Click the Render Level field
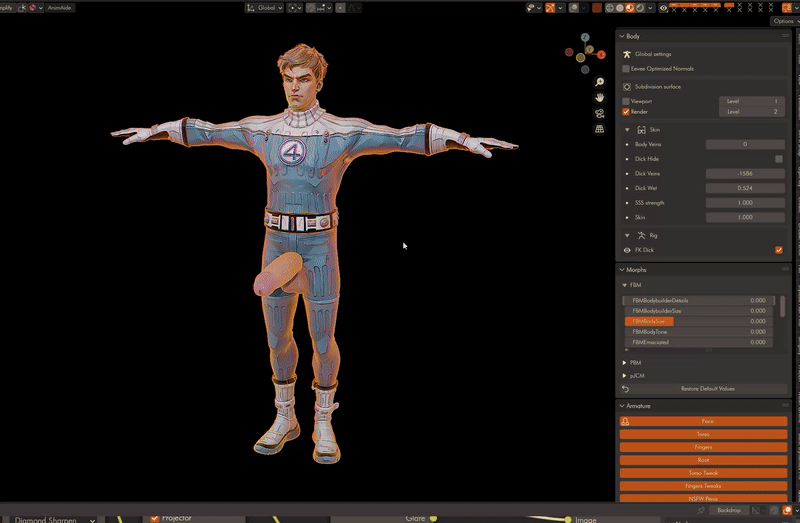 [752, 112]
